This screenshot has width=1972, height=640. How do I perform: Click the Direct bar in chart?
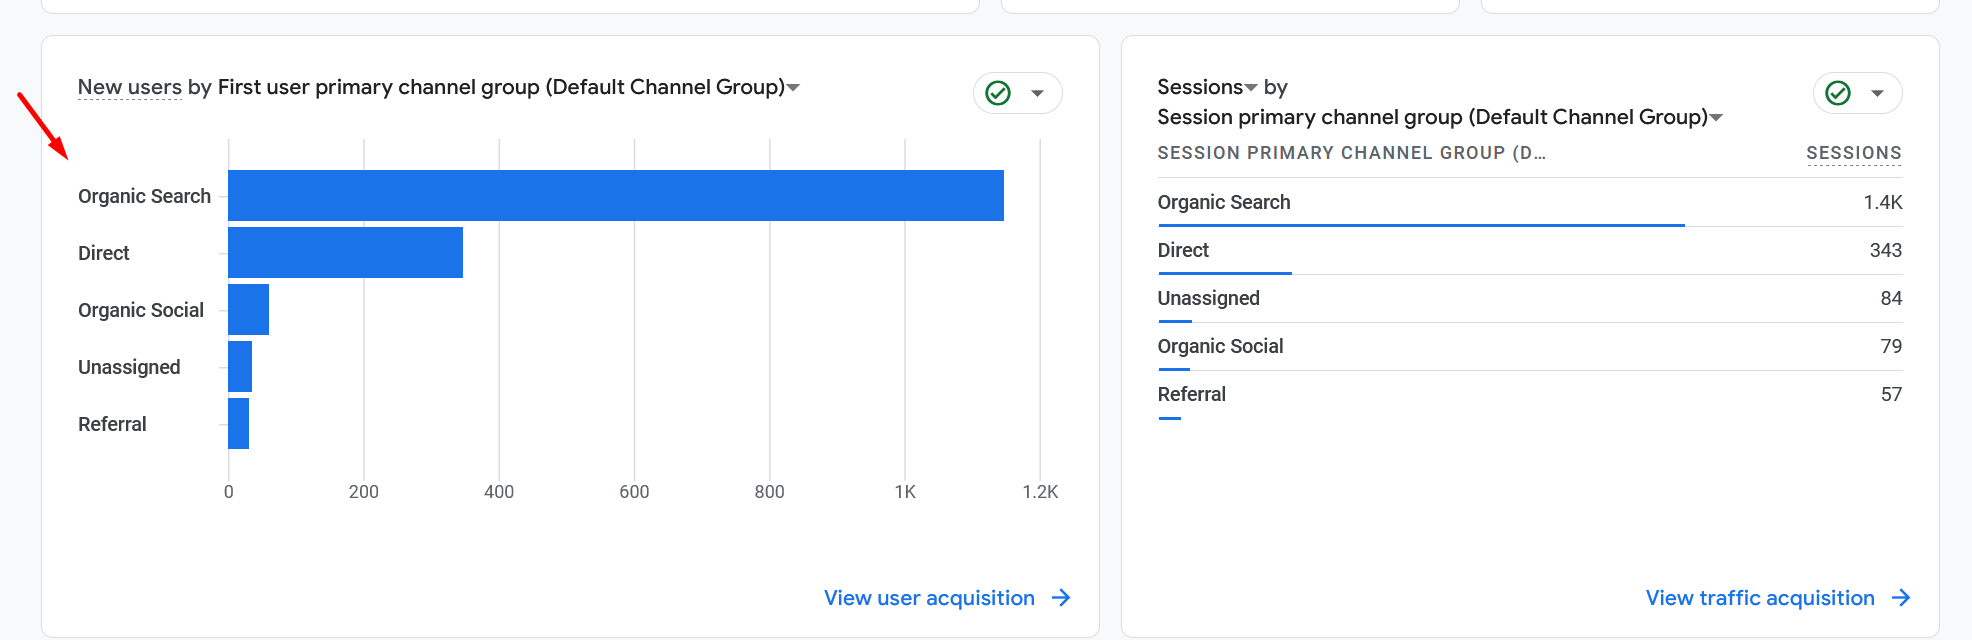(345, 252)
